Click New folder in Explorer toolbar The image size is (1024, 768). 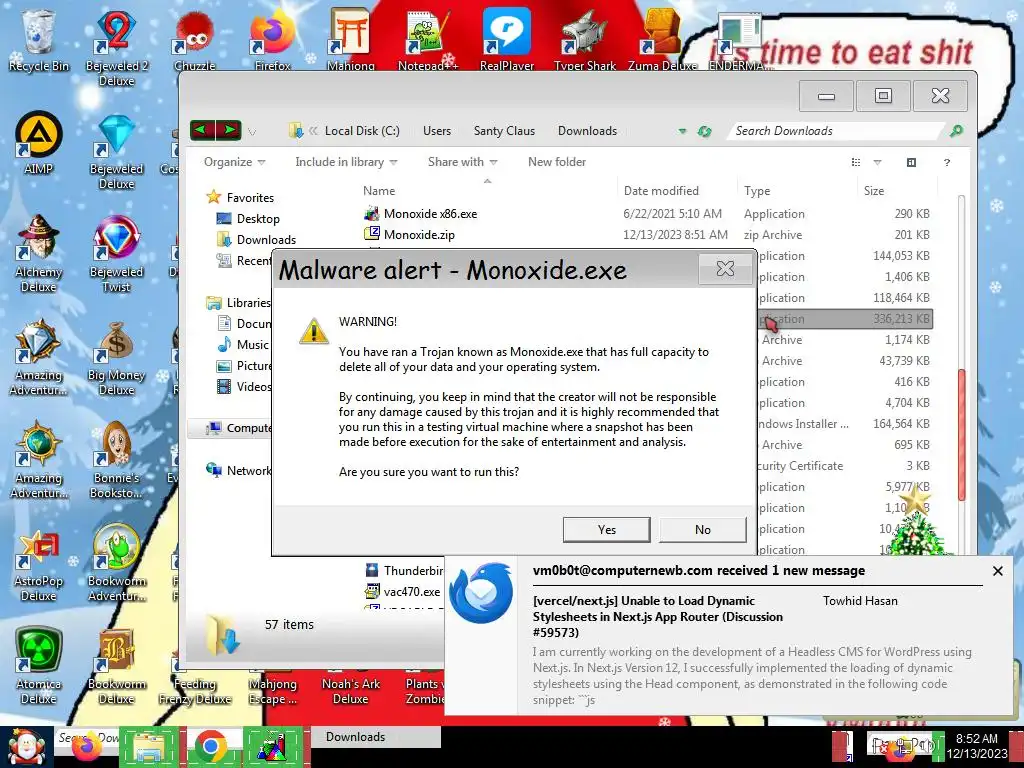click(x=556, y=162)
